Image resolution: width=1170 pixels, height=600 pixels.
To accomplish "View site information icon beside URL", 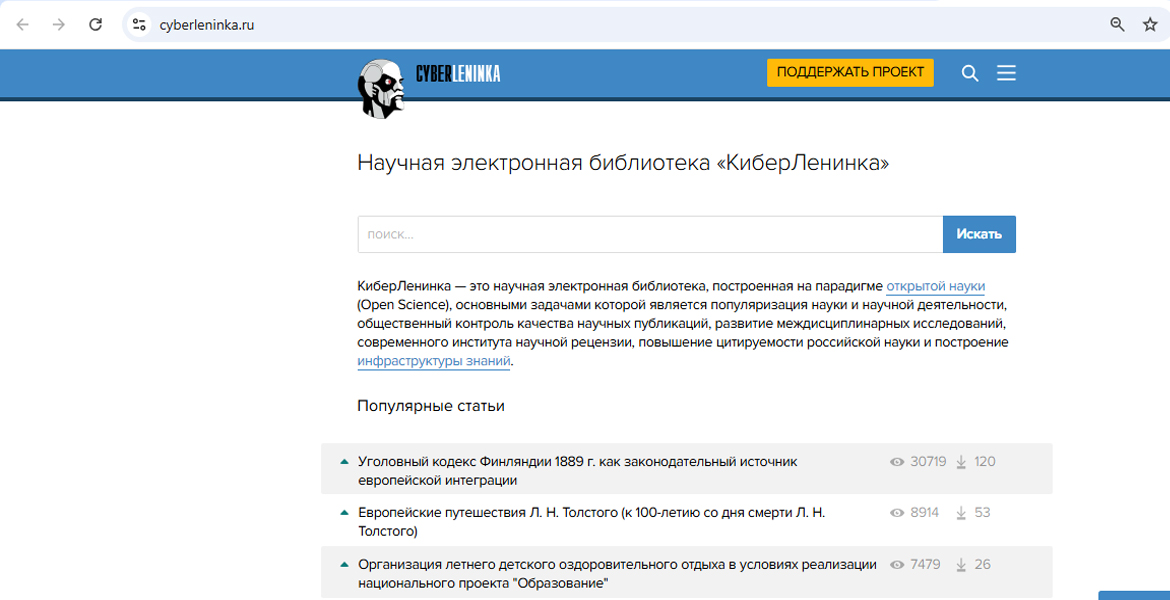I will tap(140, 25).
